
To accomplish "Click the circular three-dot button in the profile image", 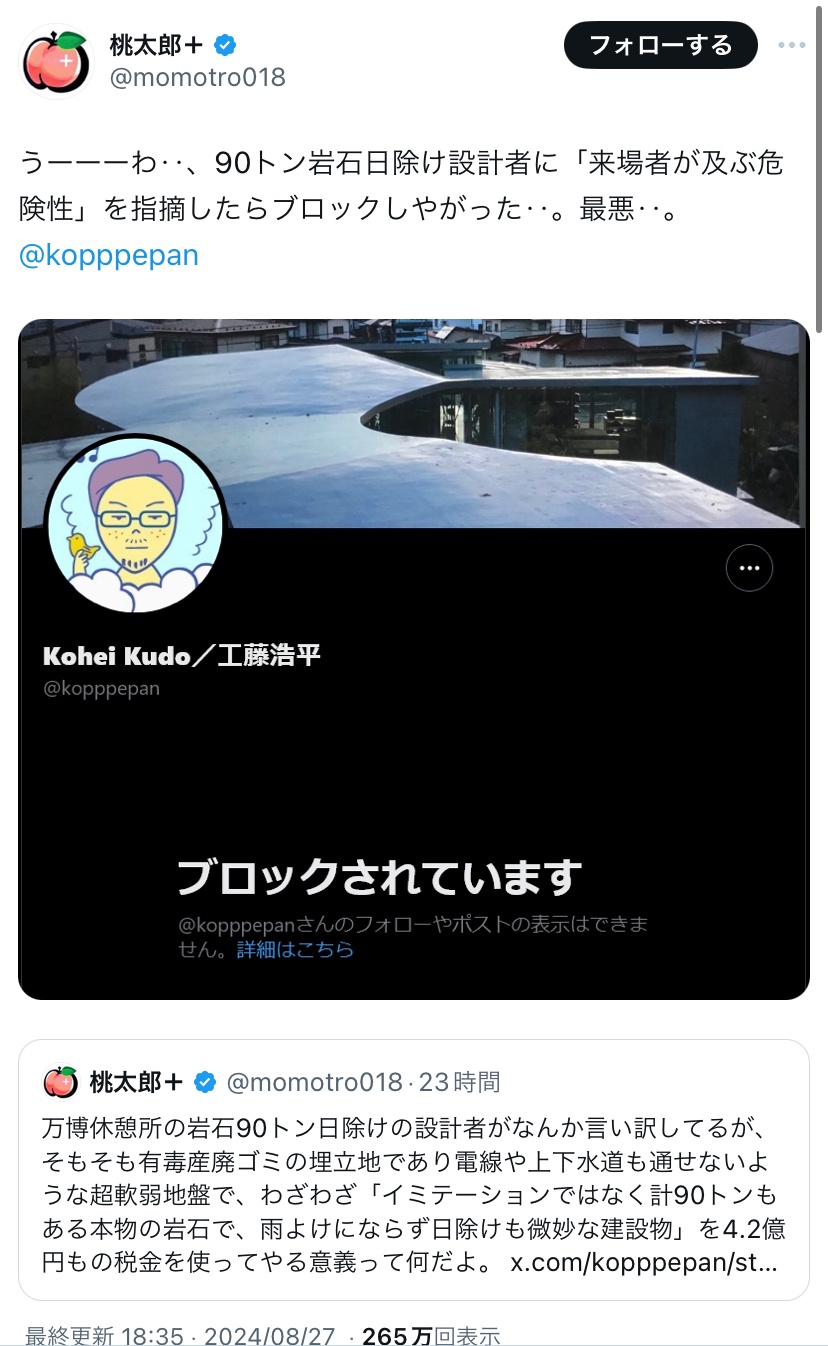I will click(x=749, y=569).
